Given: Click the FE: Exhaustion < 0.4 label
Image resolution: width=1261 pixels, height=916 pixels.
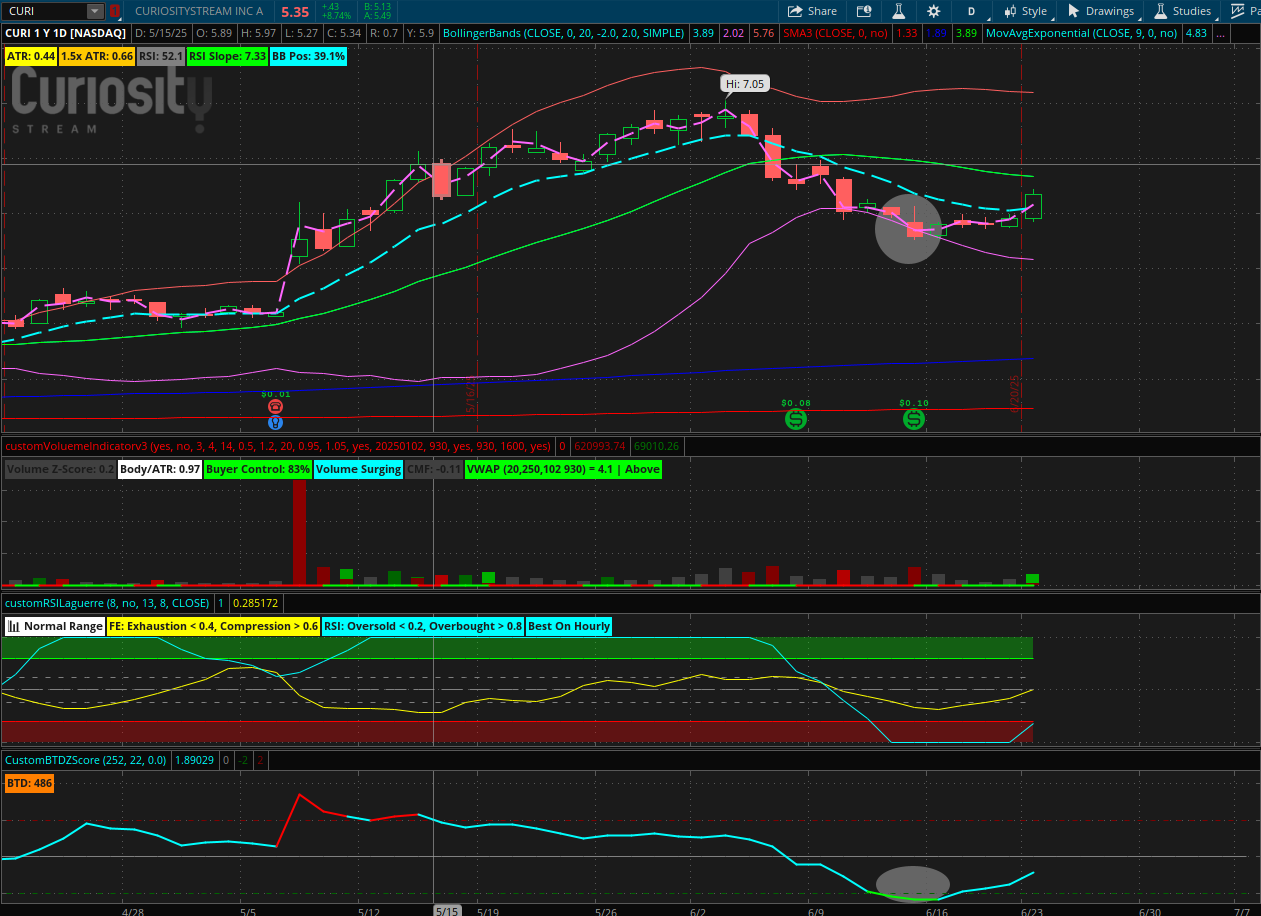Looking at the screenshot, I should point(213,626).
